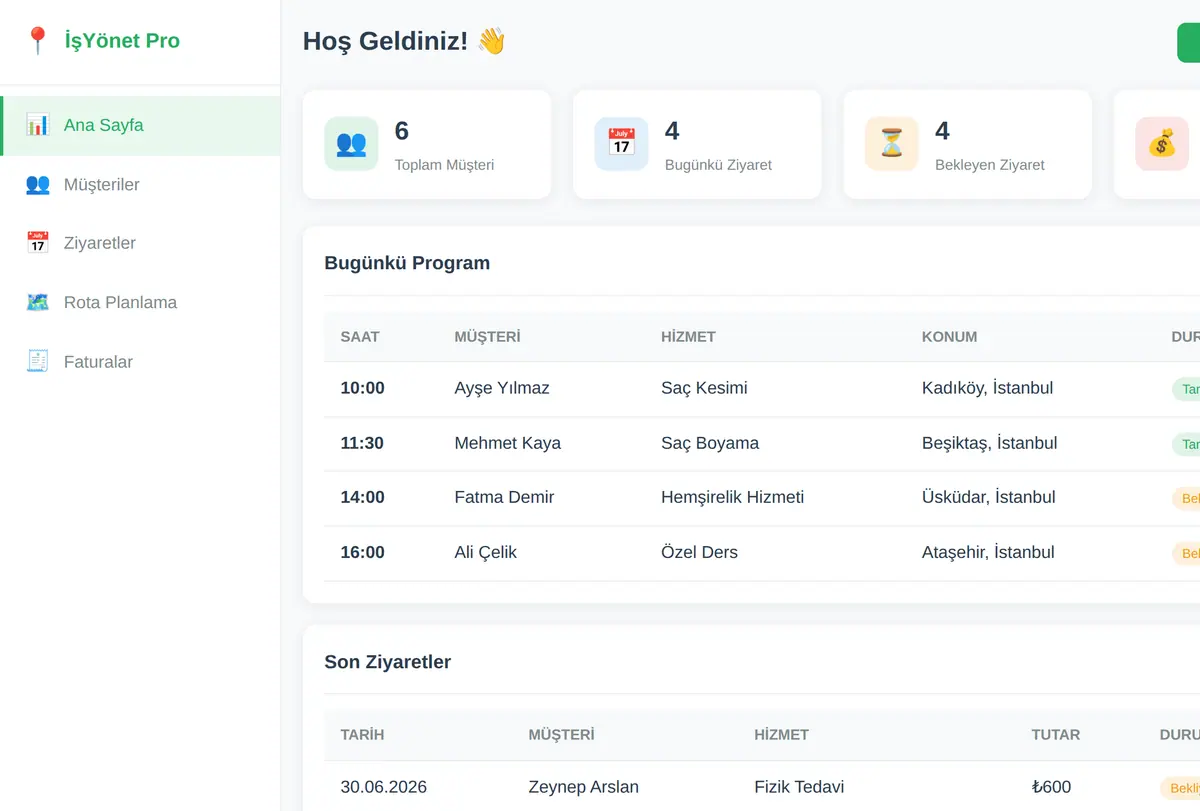Click the Özel Ders service cell

[x=699, y=552]
